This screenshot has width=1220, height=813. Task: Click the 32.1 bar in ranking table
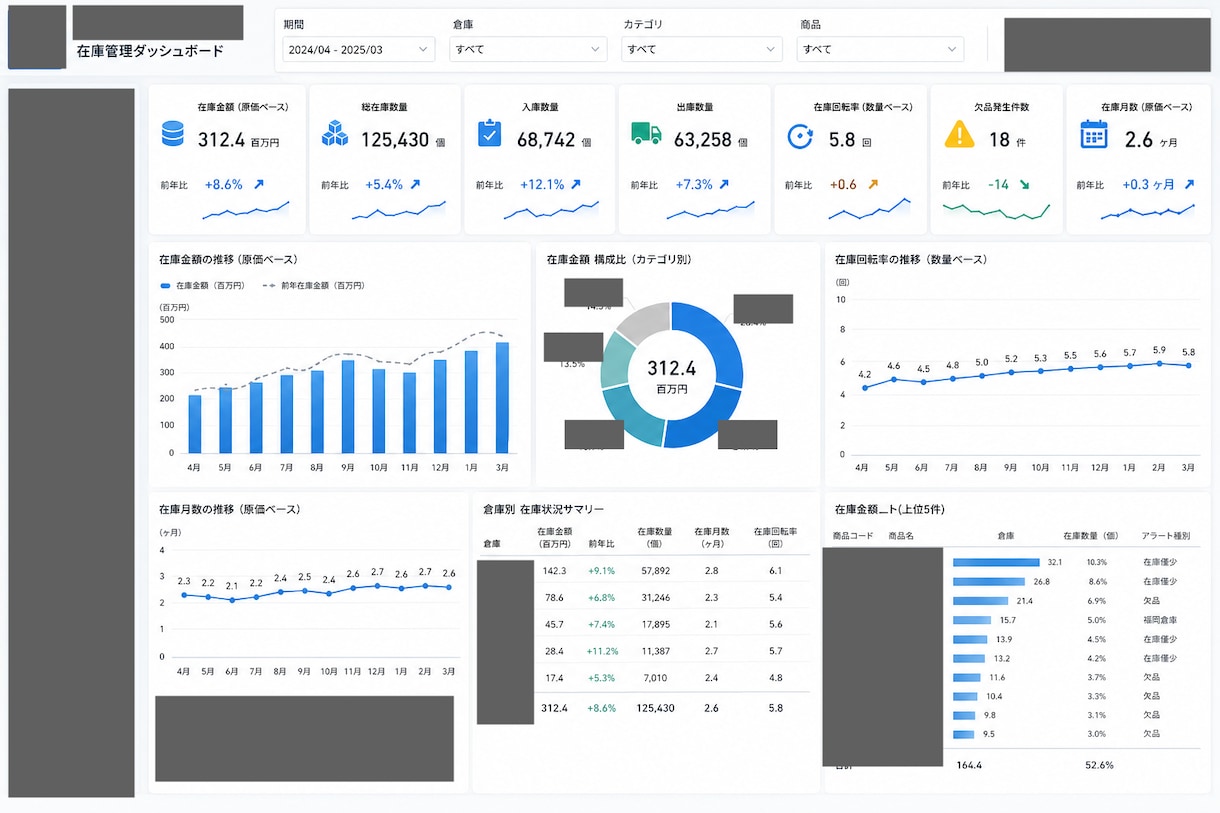[x=998, y=563]
